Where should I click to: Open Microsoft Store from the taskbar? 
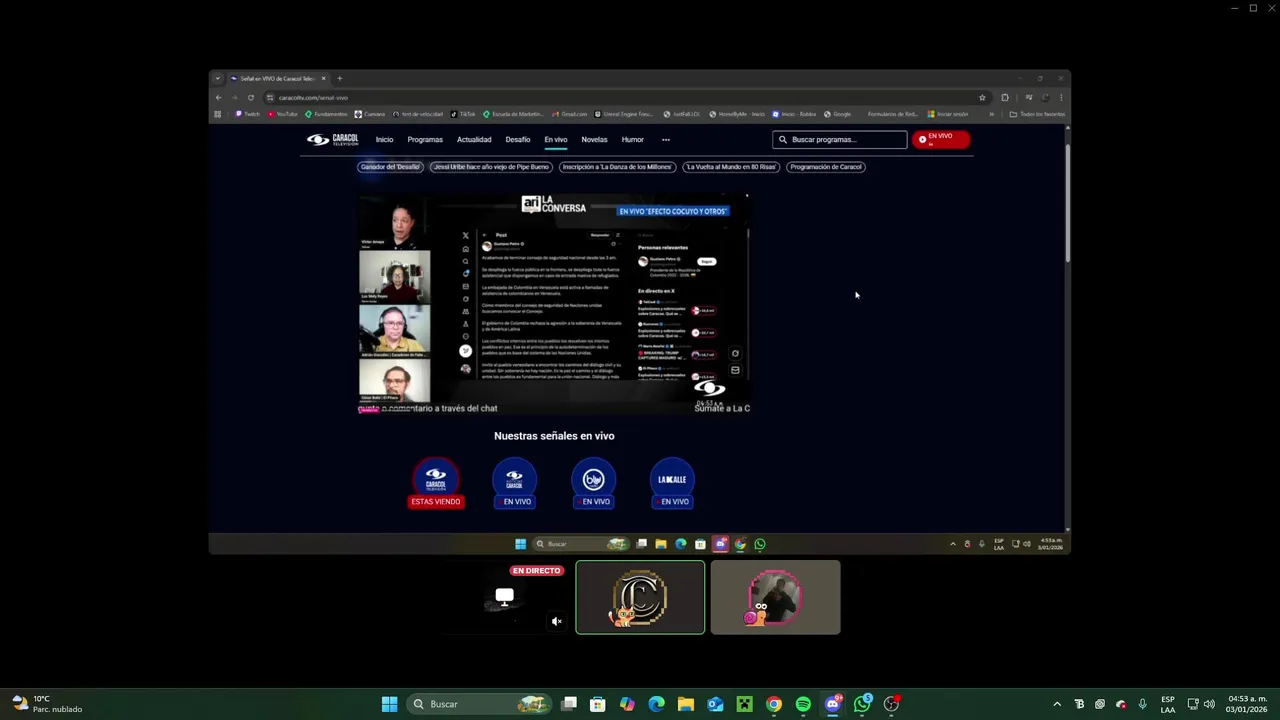pyautogui.click(x=598, y=704)
